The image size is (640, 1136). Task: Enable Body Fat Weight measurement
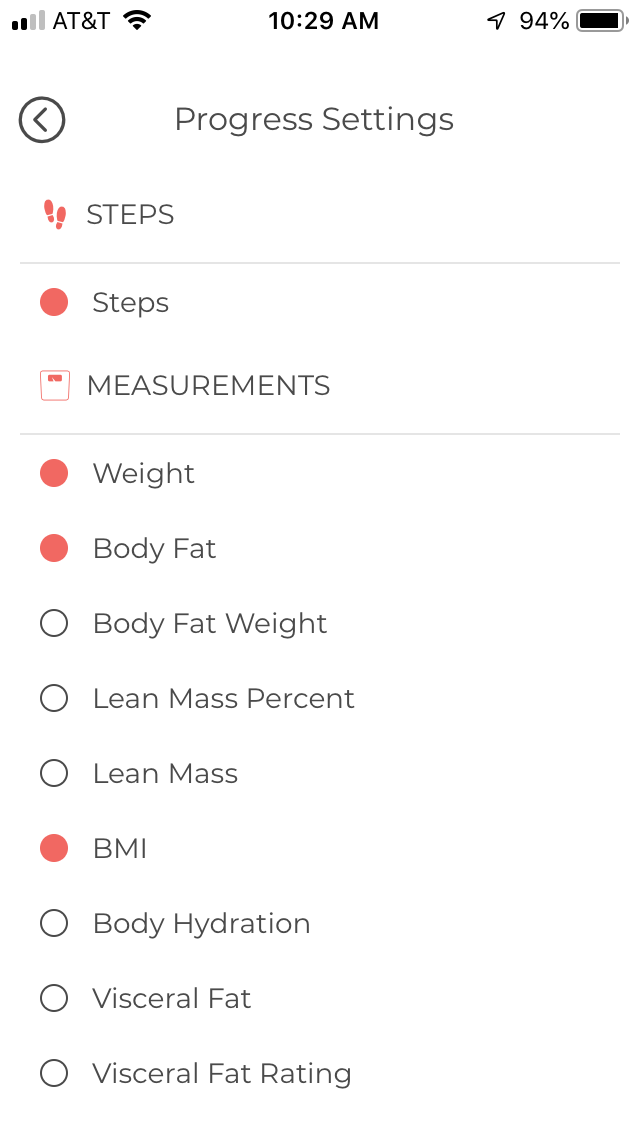[x=54, y=623]
